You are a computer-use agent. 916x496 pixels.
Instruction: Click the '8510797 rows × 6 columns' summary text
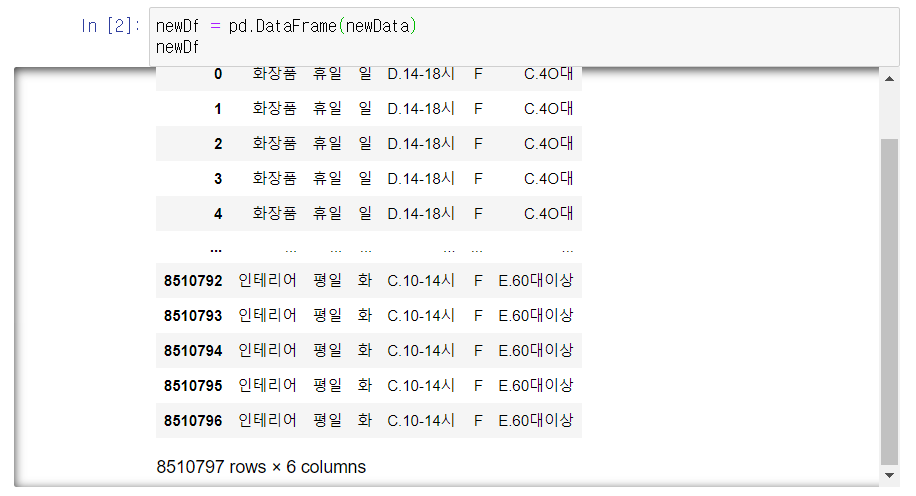click(261, 467)
